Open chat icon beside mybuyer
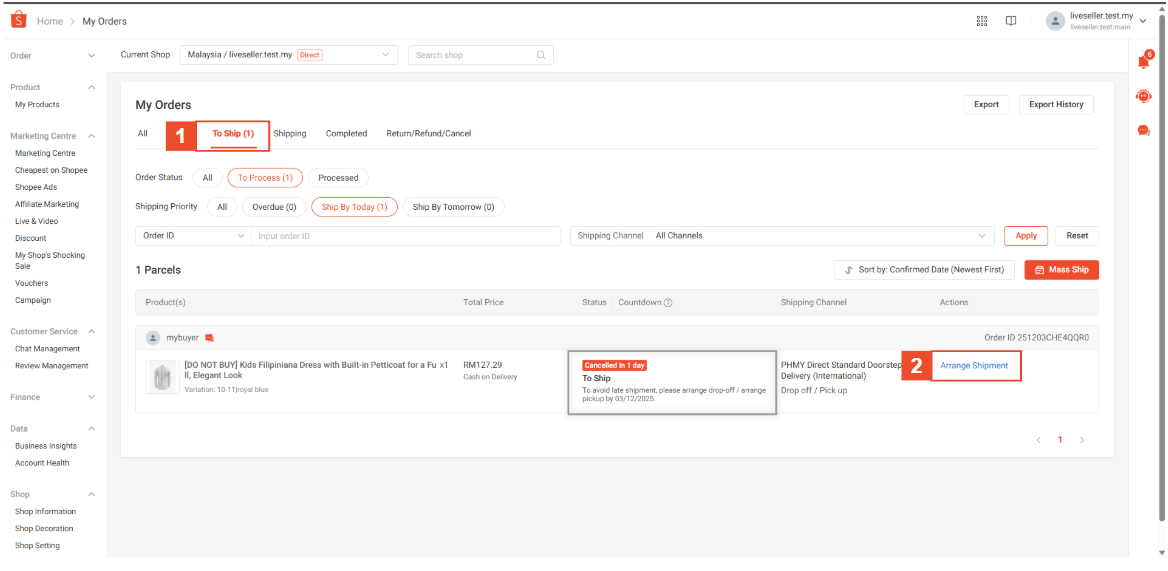The width and height of the screenshot is (1168, 571). [209, 338]
